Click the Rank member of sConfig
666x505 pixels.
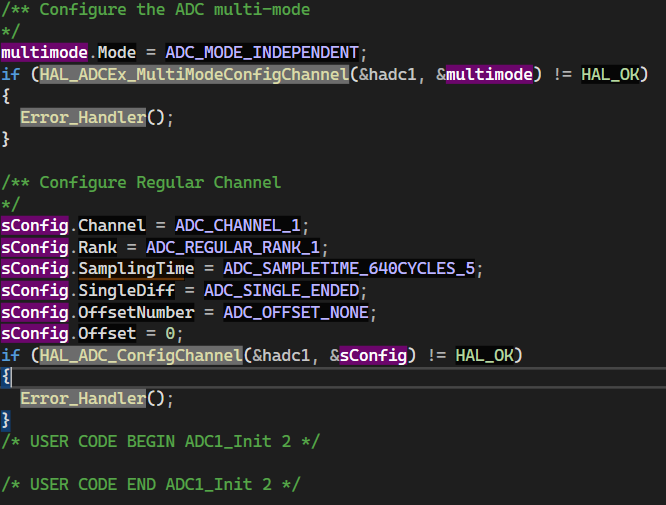coord(97,247)
